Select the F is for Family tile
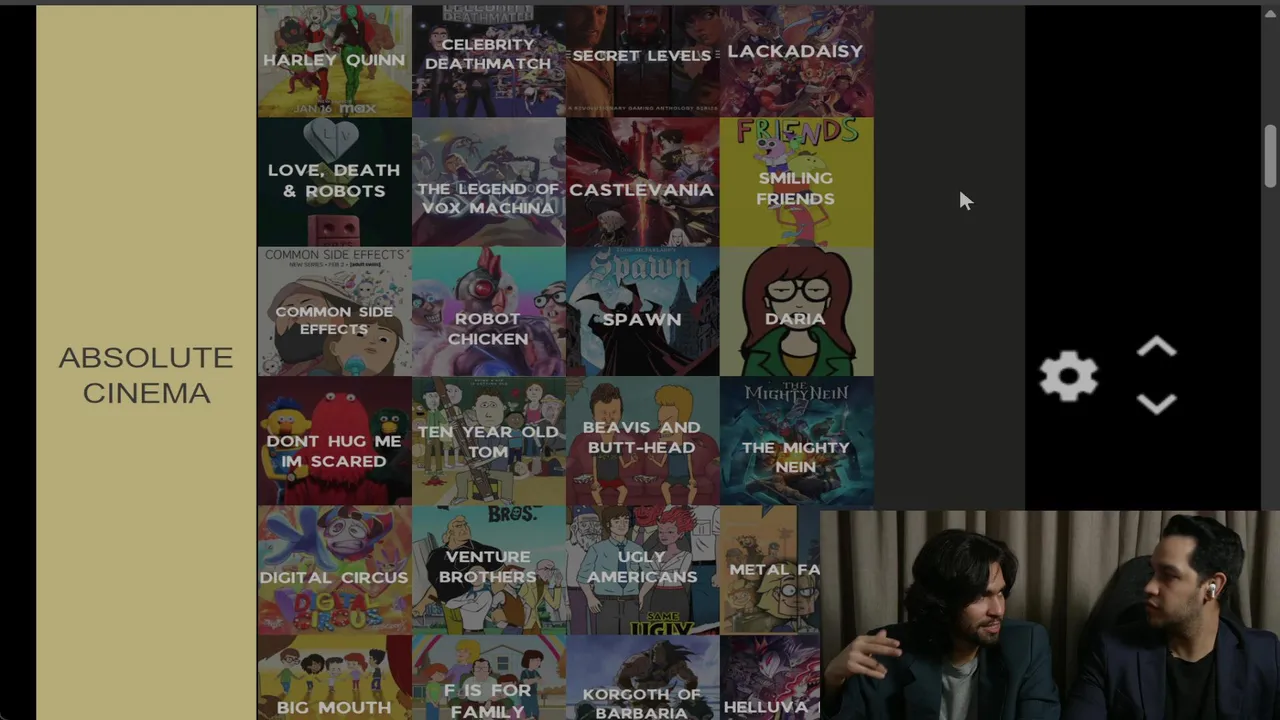Screen dimensions: 1280x720 (x=488, y=677)
